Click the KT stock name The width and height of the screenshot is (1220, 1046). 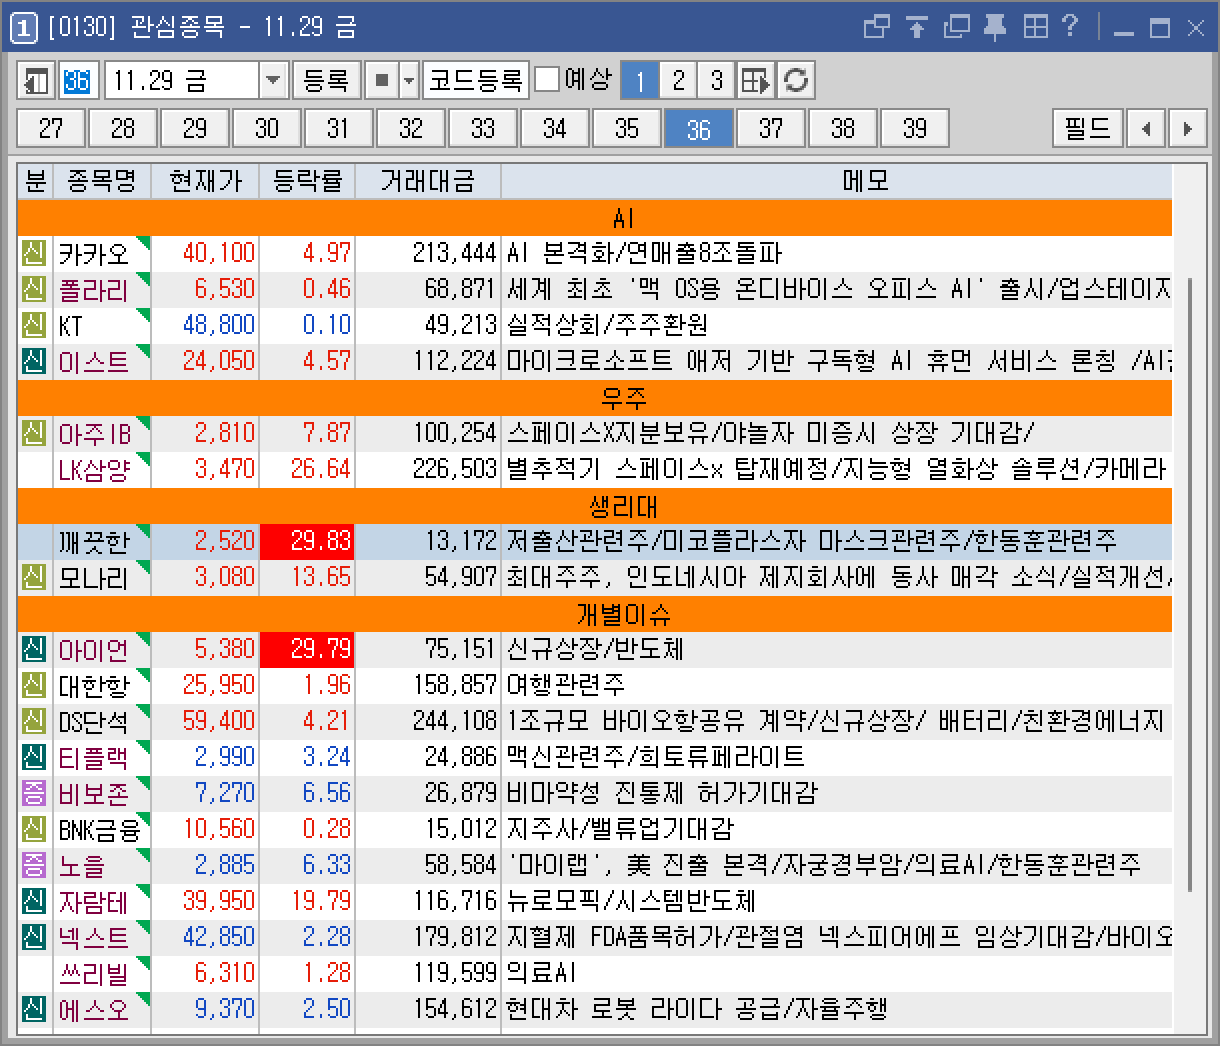click(71, 325)
